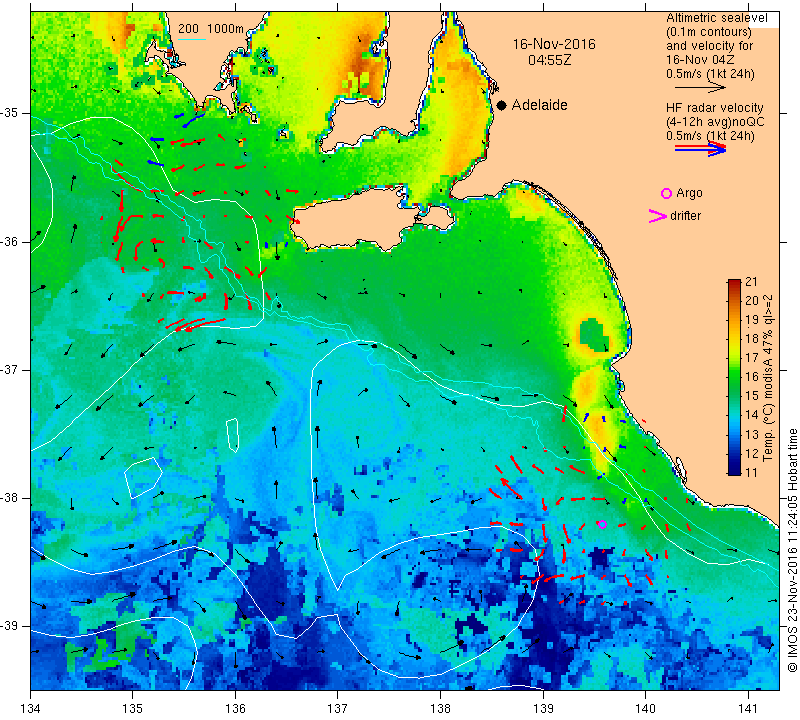The width and height of the screenshot is (800, 720).
Task: Click the magenta Argo circle in legend
Action: pos(666,193)
